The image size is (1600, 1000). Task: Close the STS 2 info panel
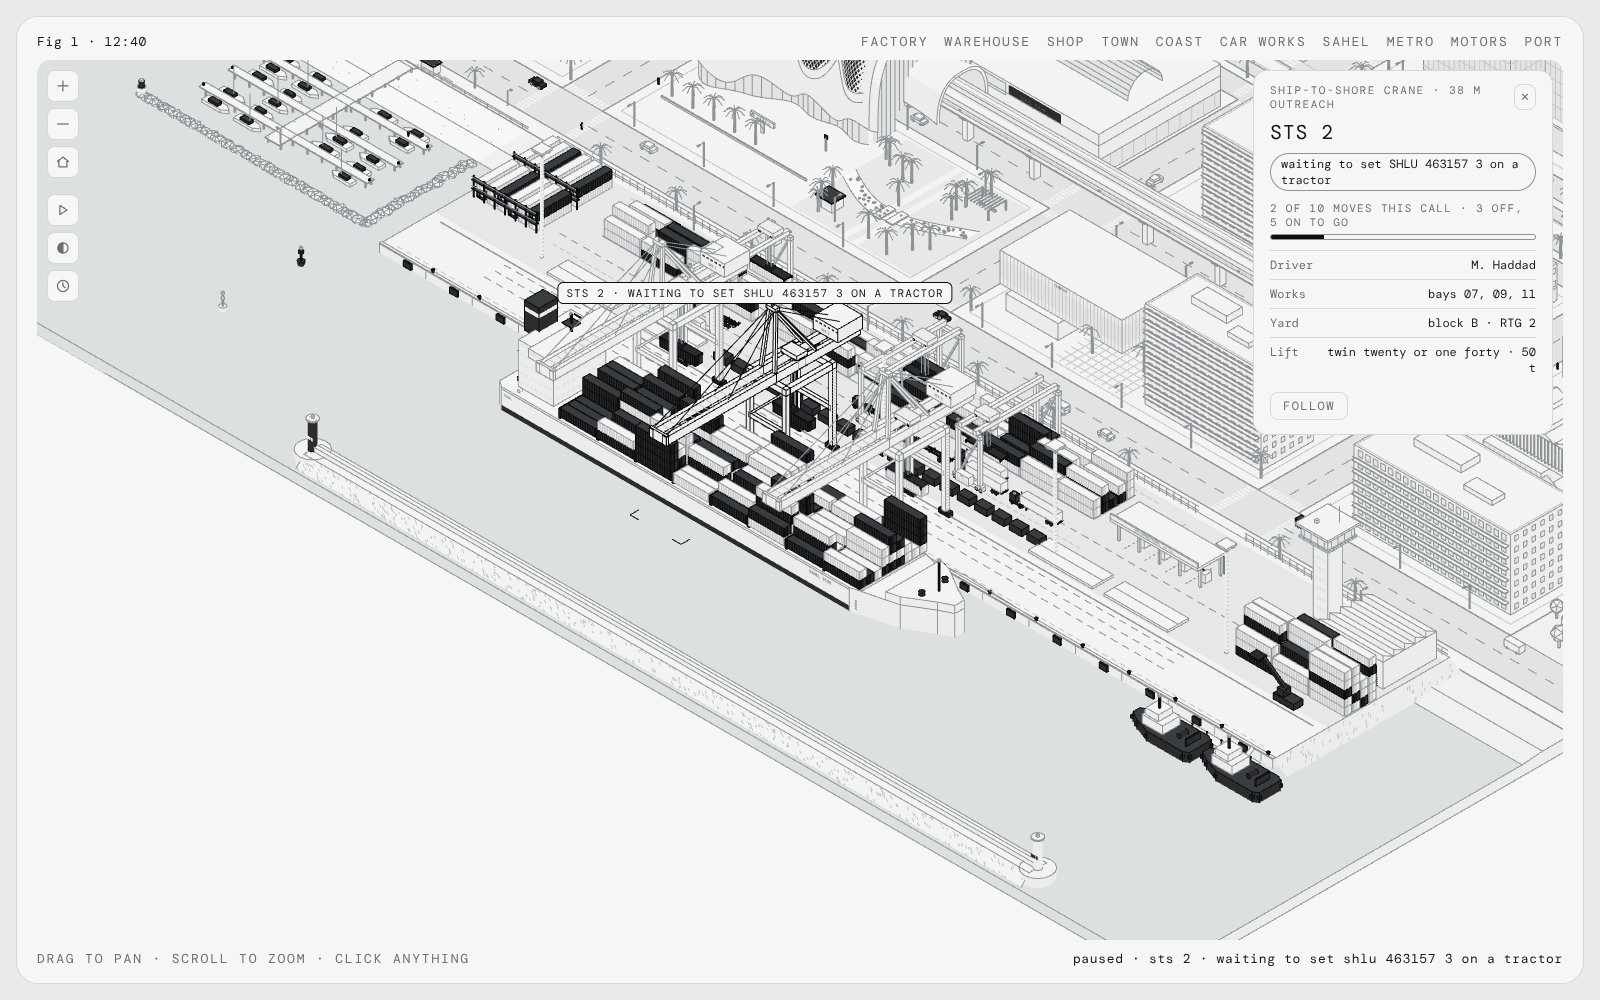1524,97
